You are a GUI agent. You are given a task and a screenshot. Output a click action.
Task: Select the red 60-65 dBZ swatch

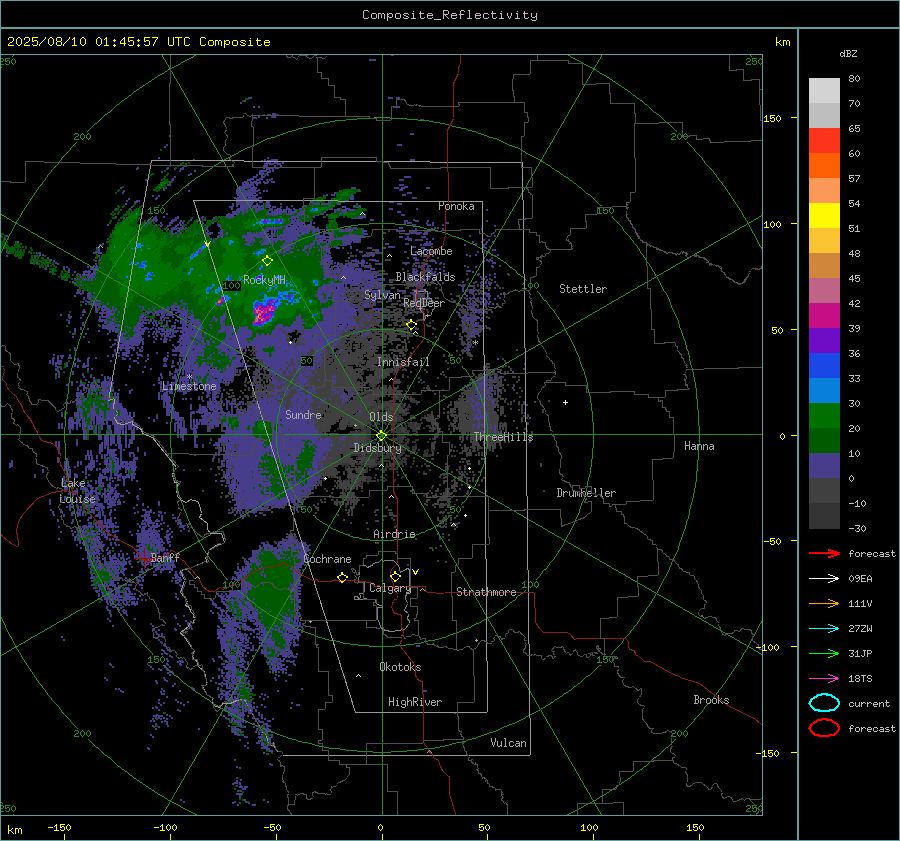824,141
